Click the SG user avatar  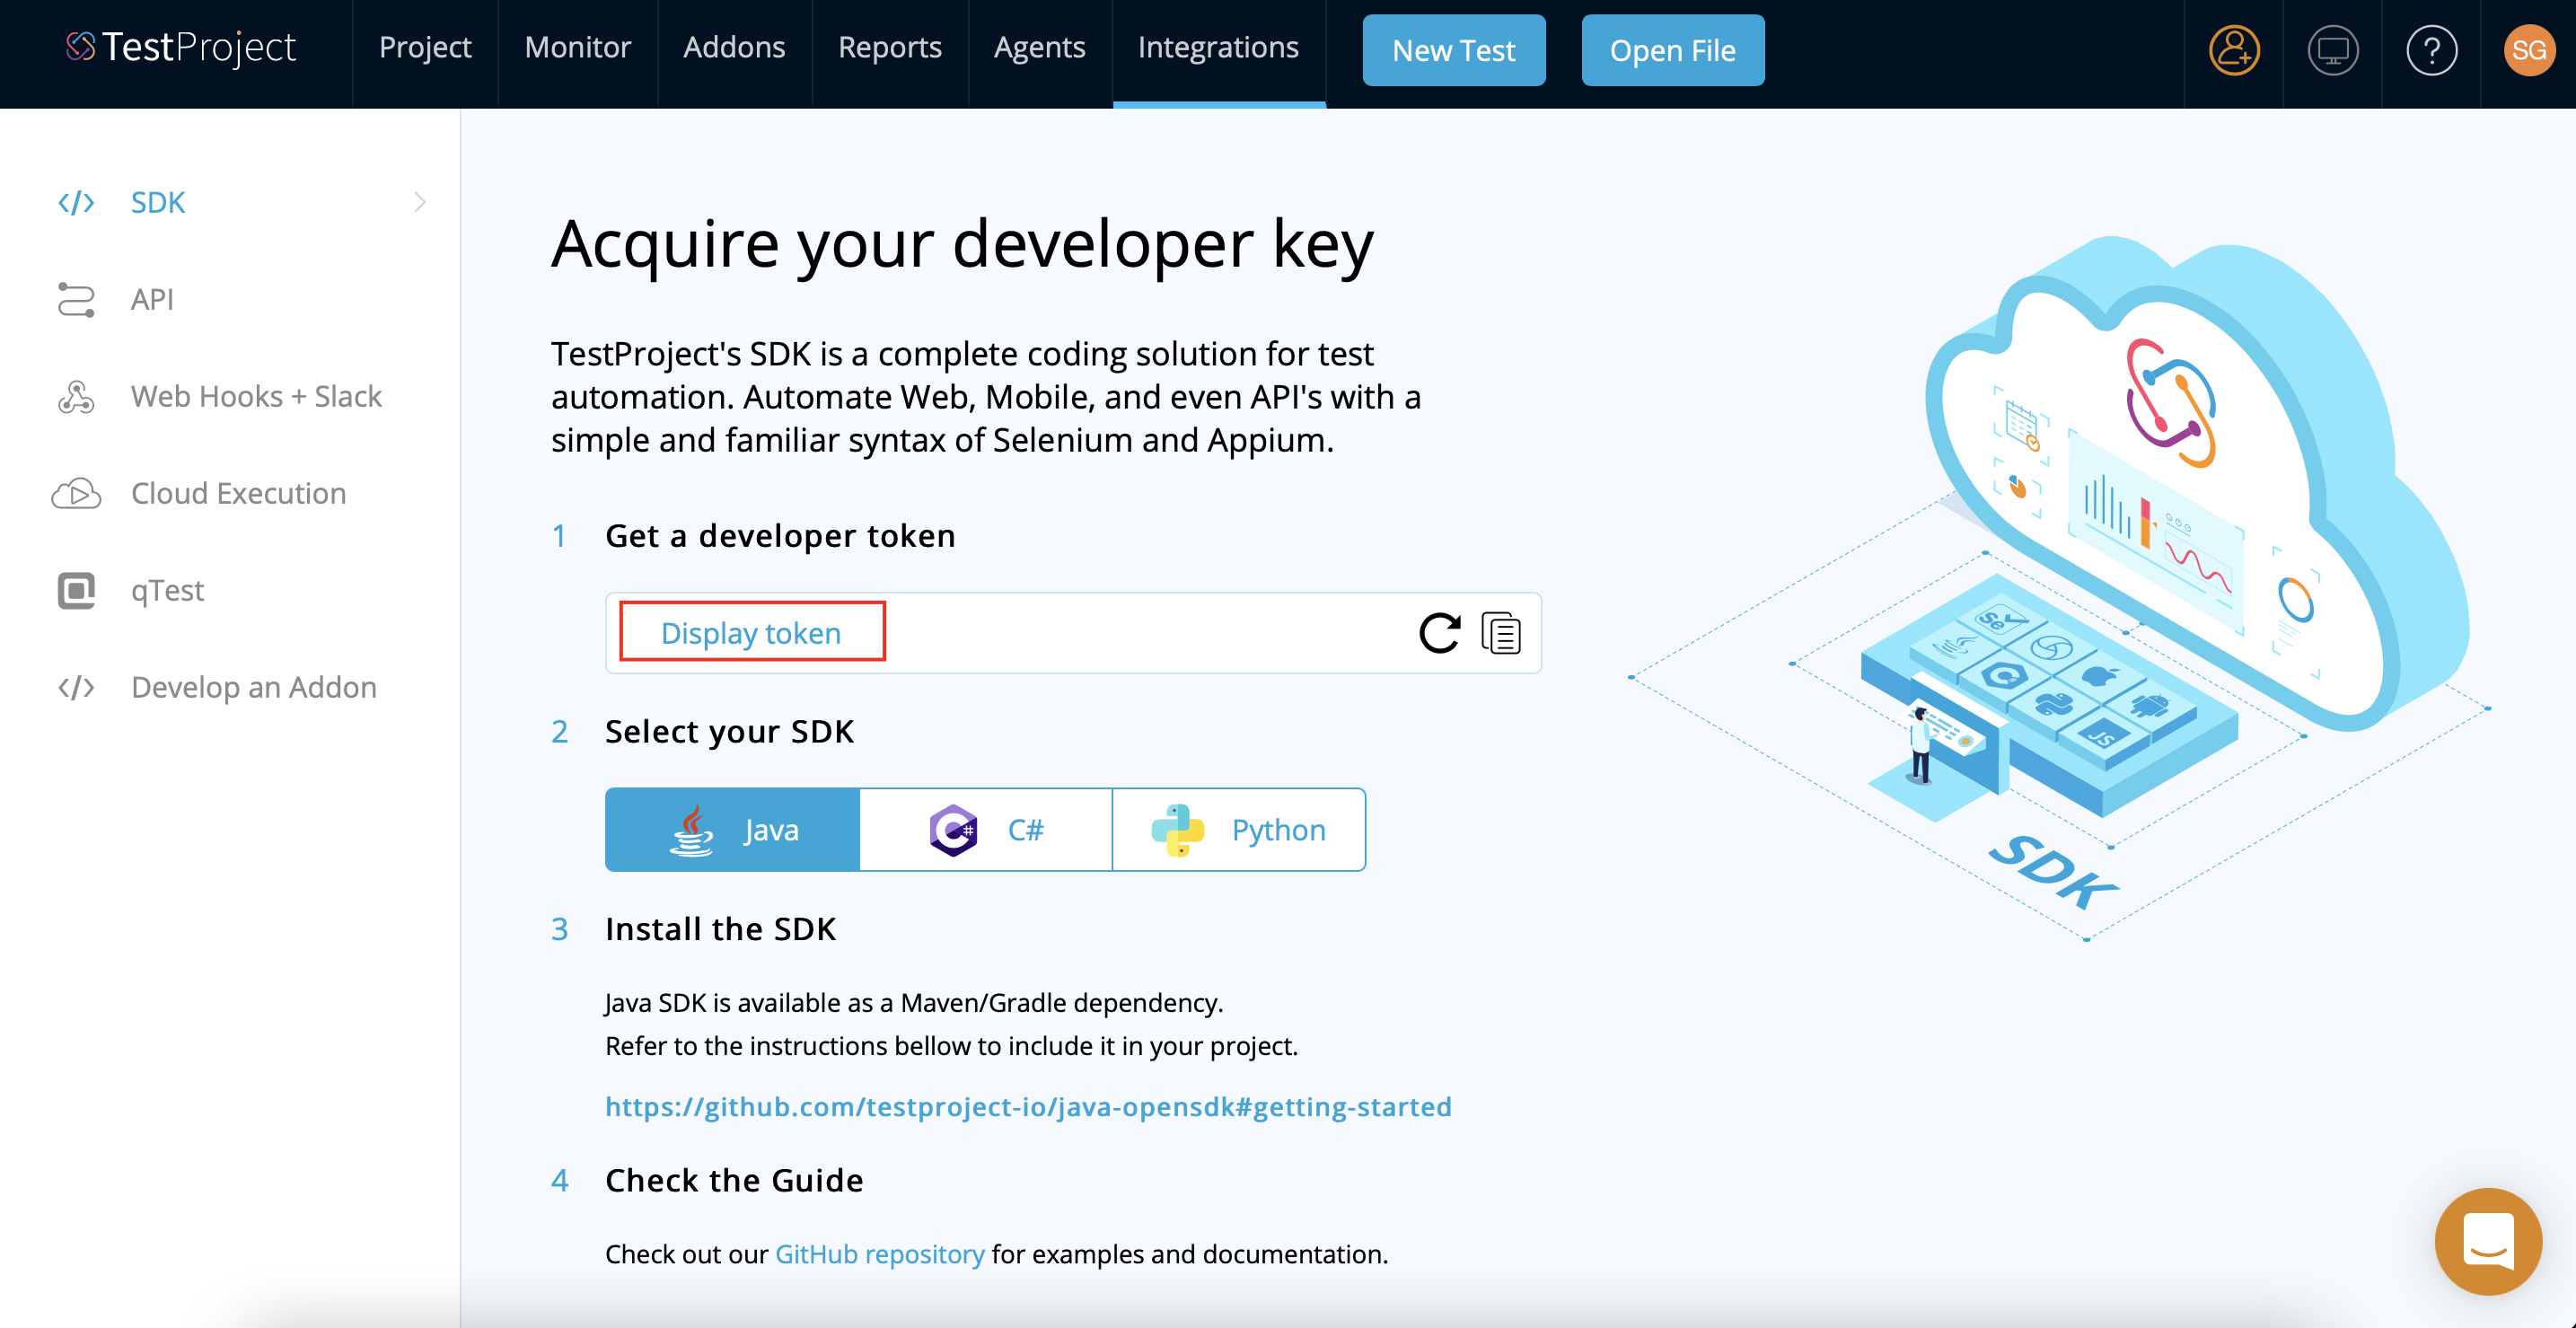point(2528,50)
